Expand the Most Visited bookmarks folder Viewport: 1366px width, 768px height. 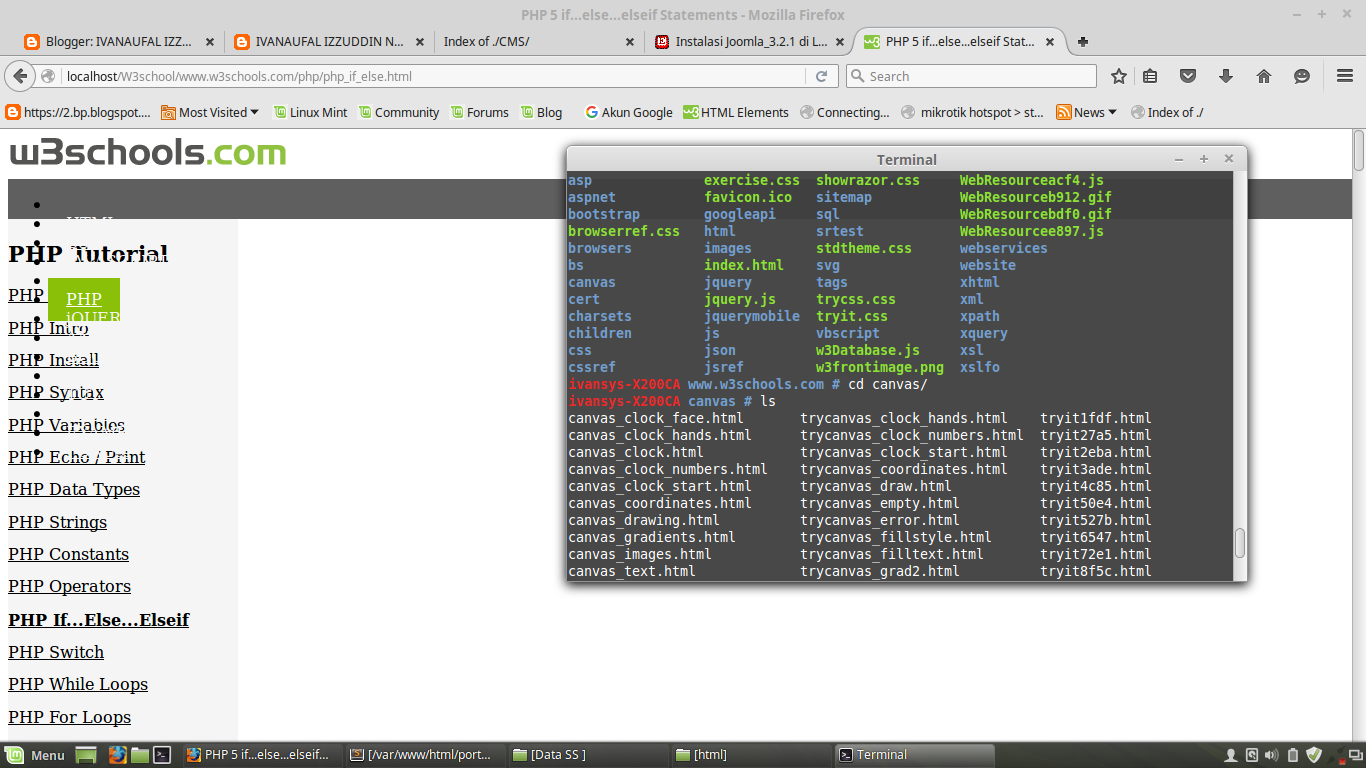click(210, 113)
